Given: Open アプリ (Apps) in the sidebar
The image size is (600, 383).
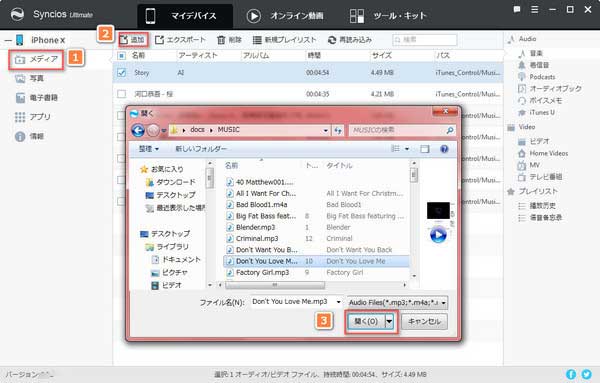Looking at the screenshot, I should [33, 117].
